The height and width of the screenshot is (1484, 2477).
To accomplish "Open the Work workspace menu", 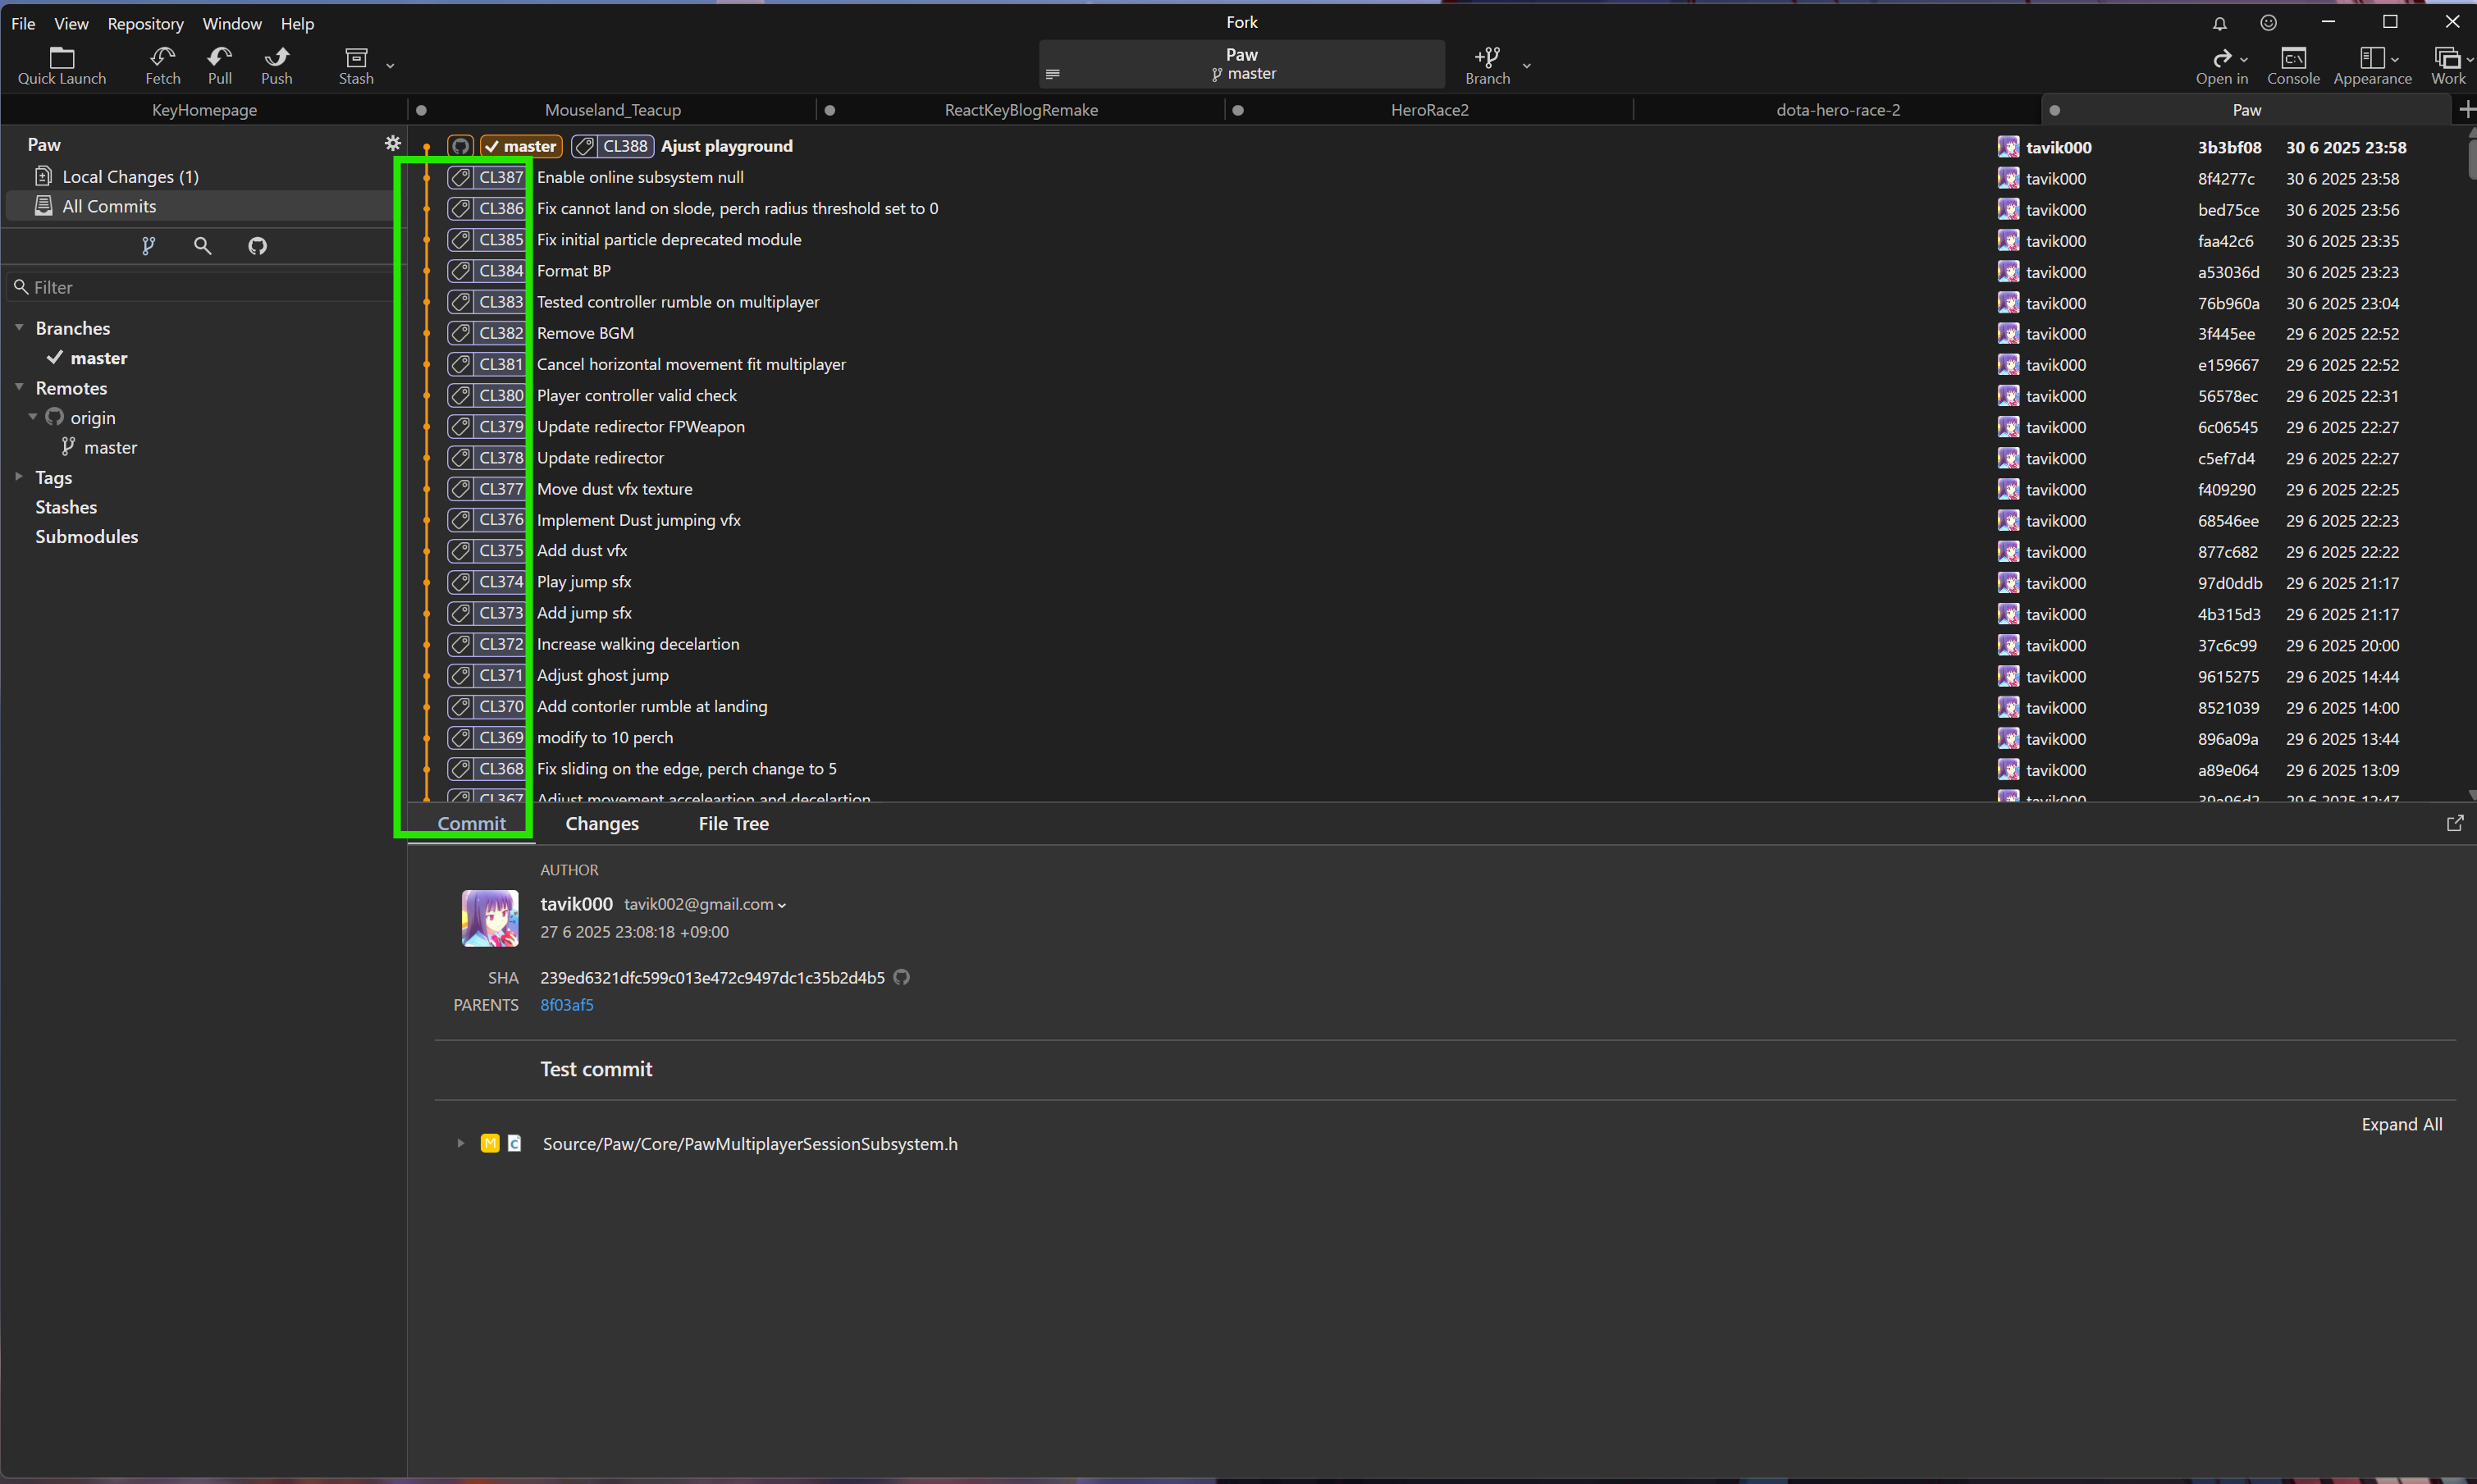I will point(2451,66).
